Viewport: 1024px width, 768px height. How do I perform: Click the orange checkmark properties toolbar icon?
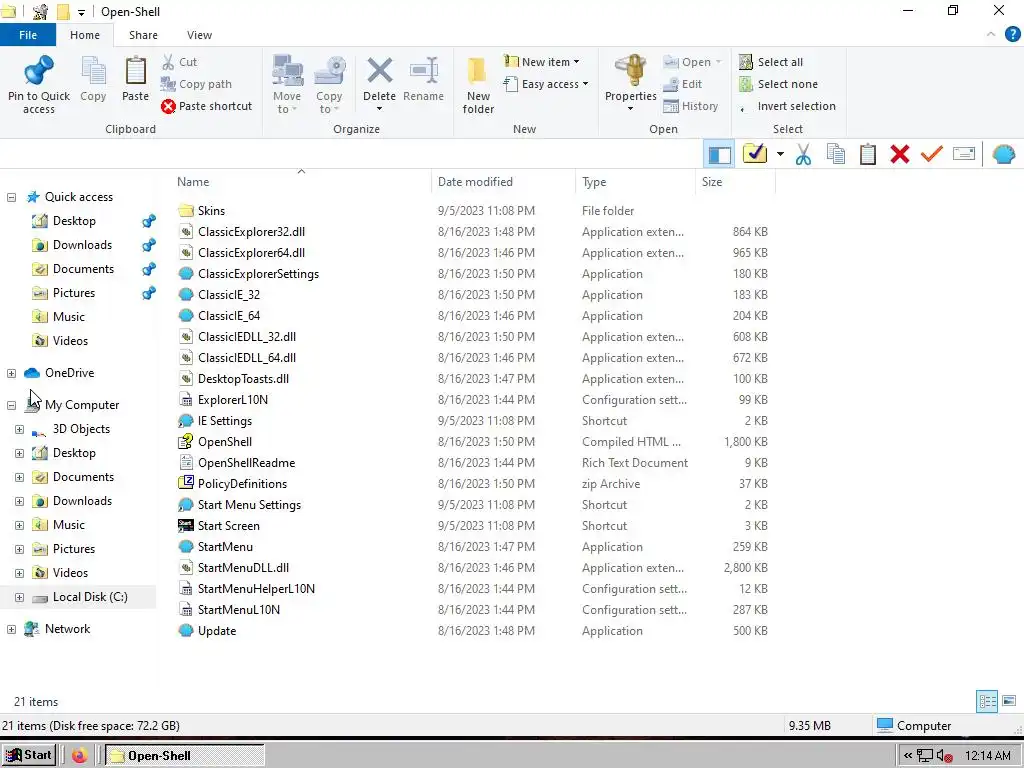pyautogui.click(x=932, y=155)
